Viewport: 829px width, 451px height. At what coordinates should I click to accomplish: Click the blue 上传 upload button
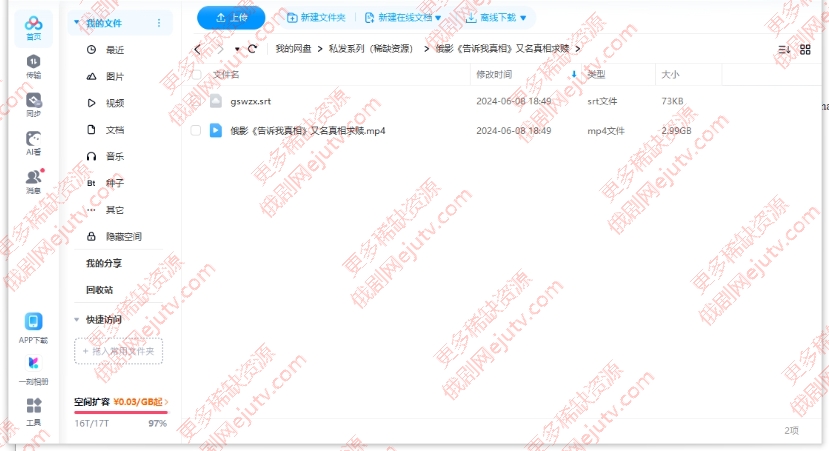click(231, 18)
